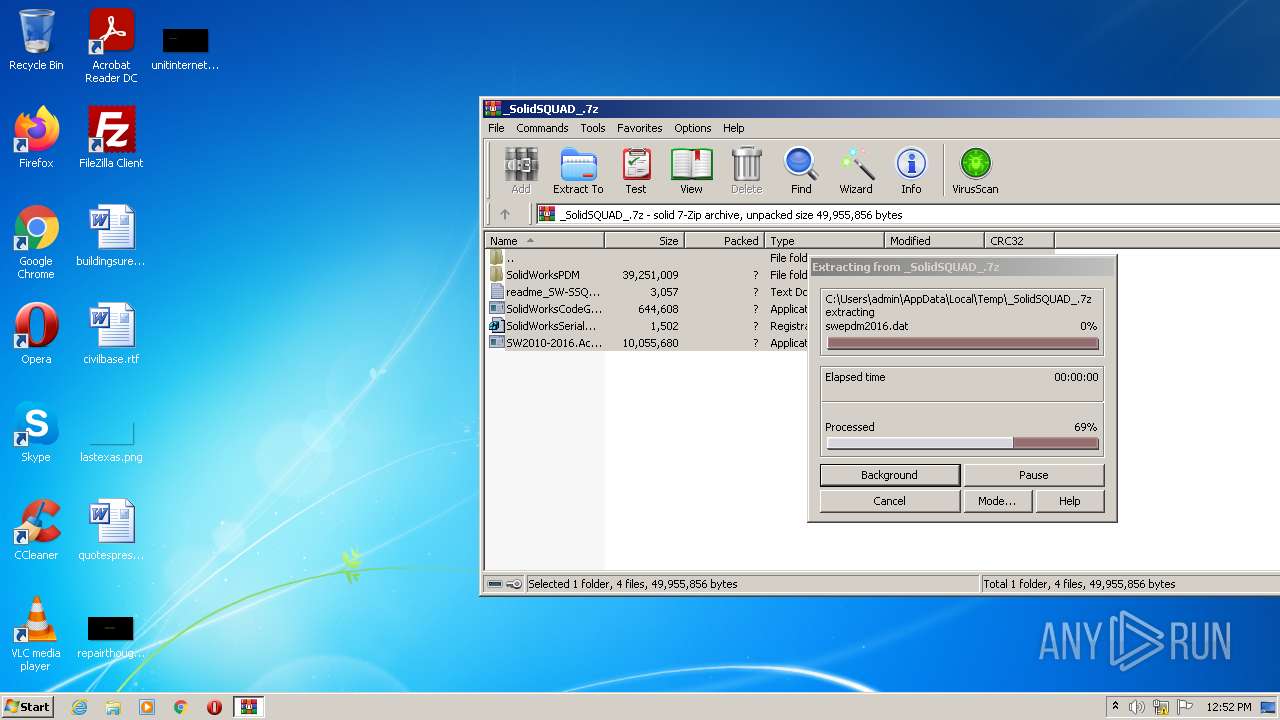Click the Chrome icon in the taskbar
1280x720 pixels.
point(181,707)
